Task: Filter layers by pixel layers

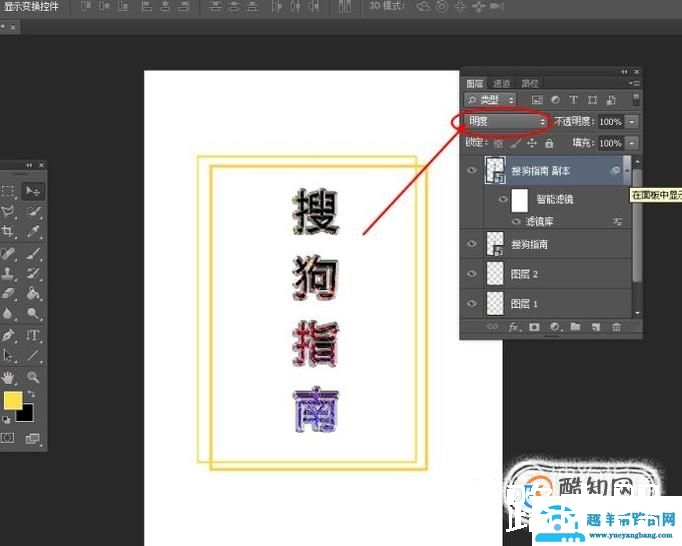Action: [537, 100]
